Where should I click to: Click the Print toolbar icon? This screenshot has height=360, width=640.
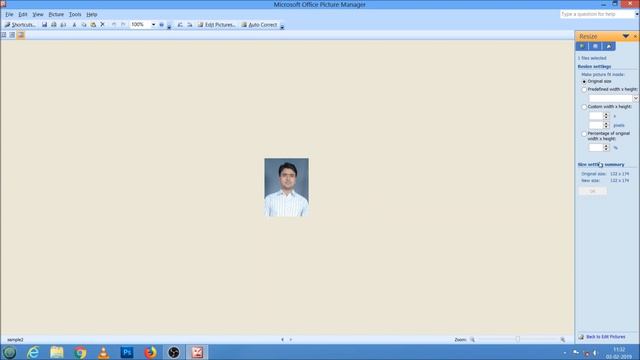point(54,25)
